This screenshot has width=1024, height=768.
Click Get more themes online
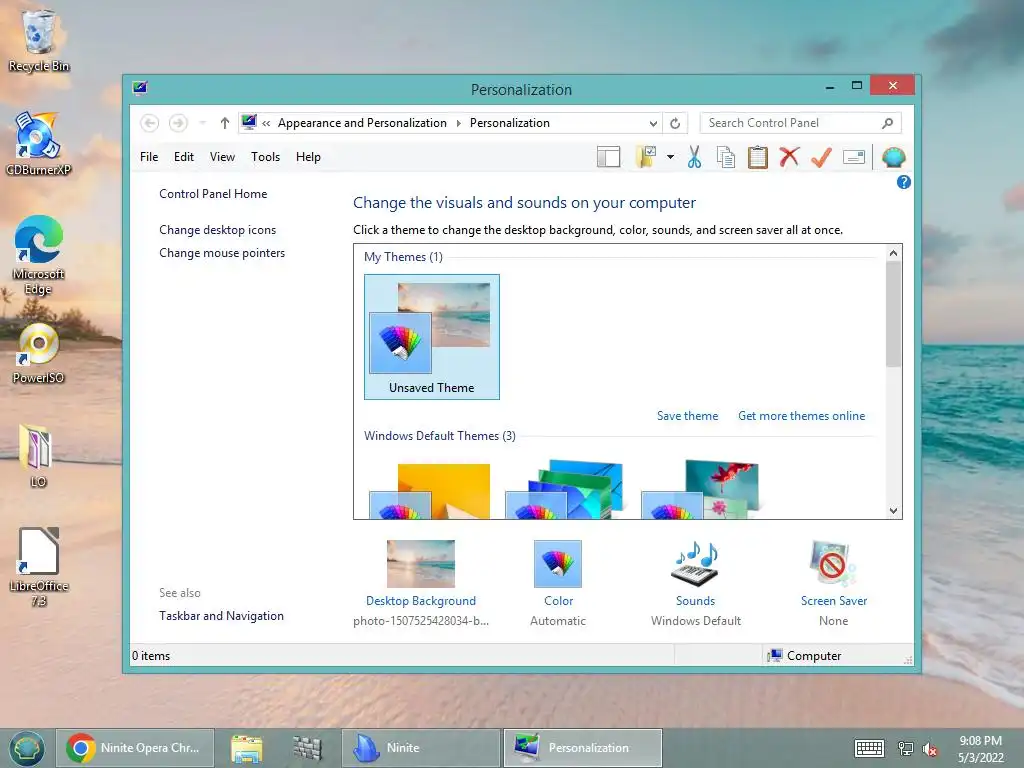801,416
